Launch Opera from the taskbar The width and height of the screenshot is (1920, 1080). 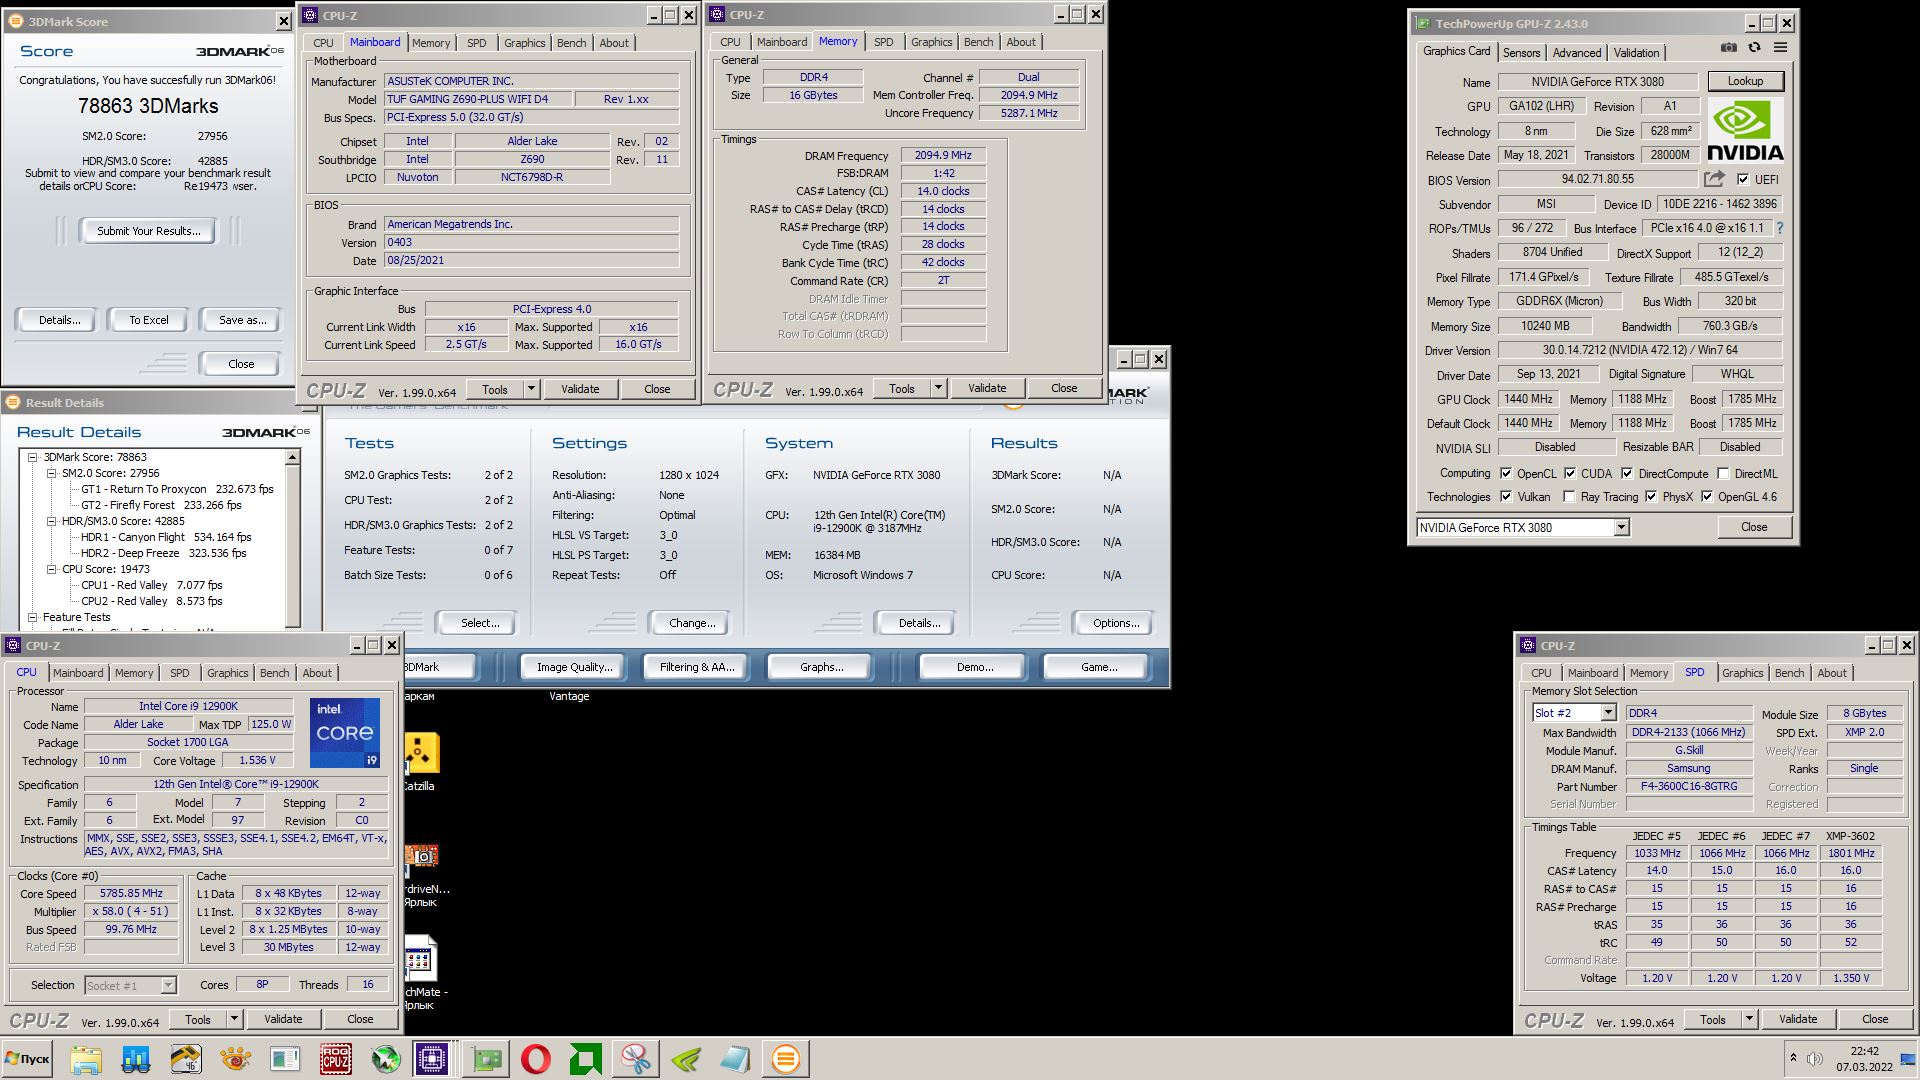click(x=536, y=1059)
